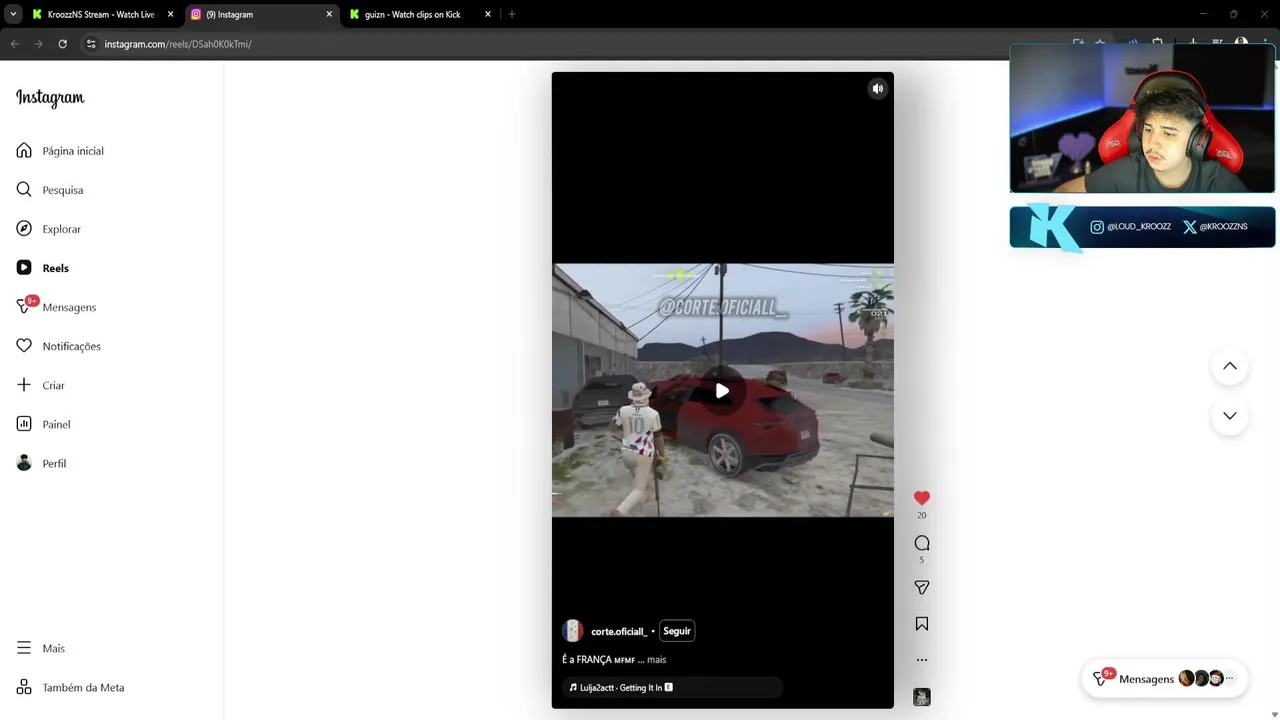Reload the Instagram page
This screenshot has height=720, width=1280.
point(62,44)
